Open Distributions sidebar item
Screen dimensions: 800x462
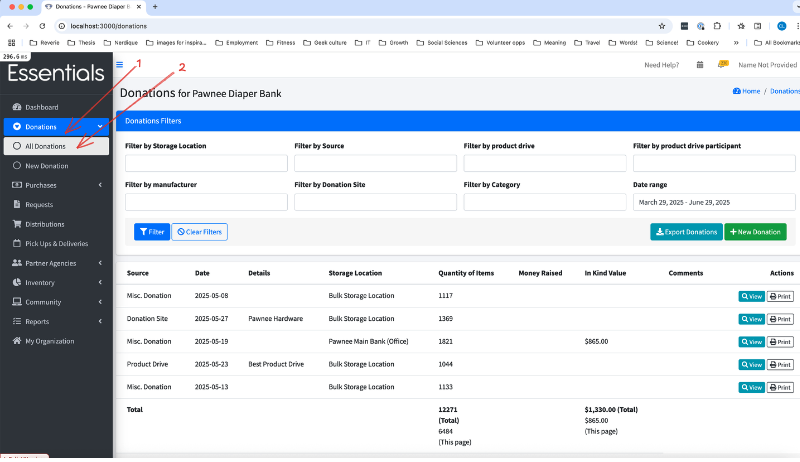pyautogui.click(x=56, y=224)
